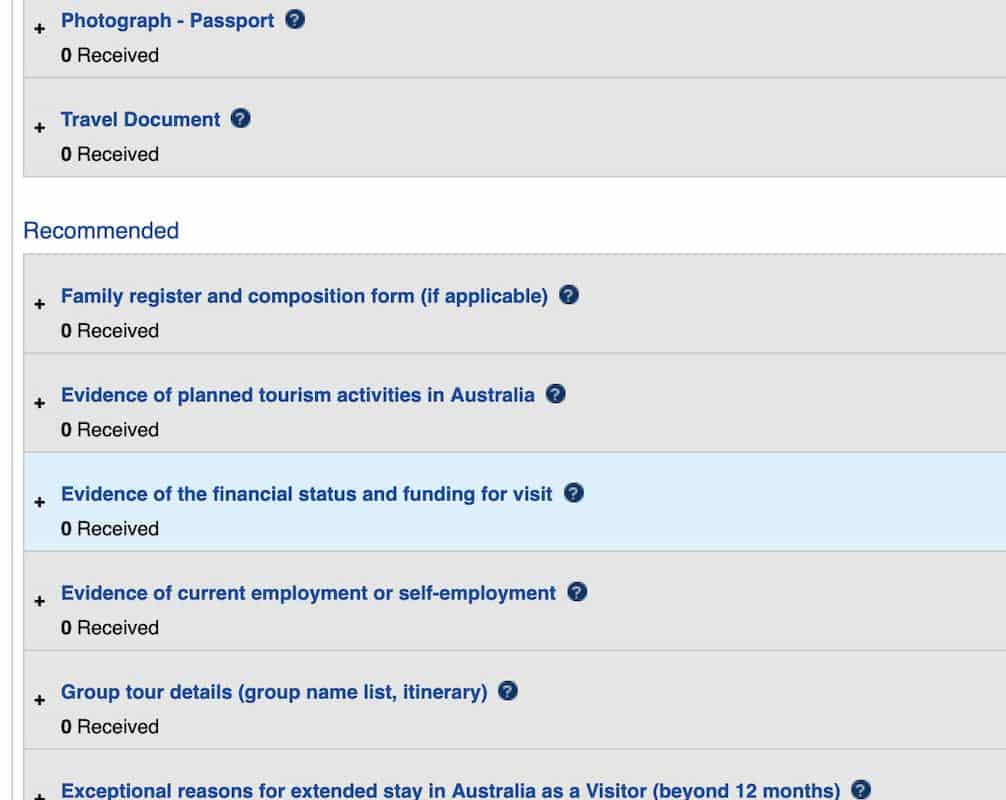
Task: Expand financial status and funding plus sign
Action: 40,502
